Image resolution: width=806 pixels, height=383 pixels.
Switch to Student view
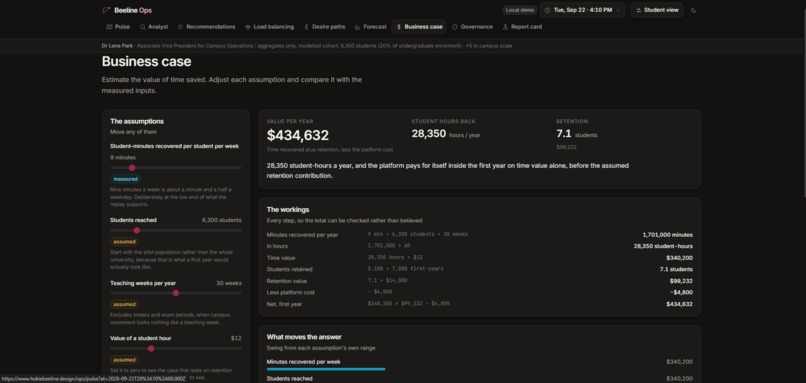click(656, 10)
